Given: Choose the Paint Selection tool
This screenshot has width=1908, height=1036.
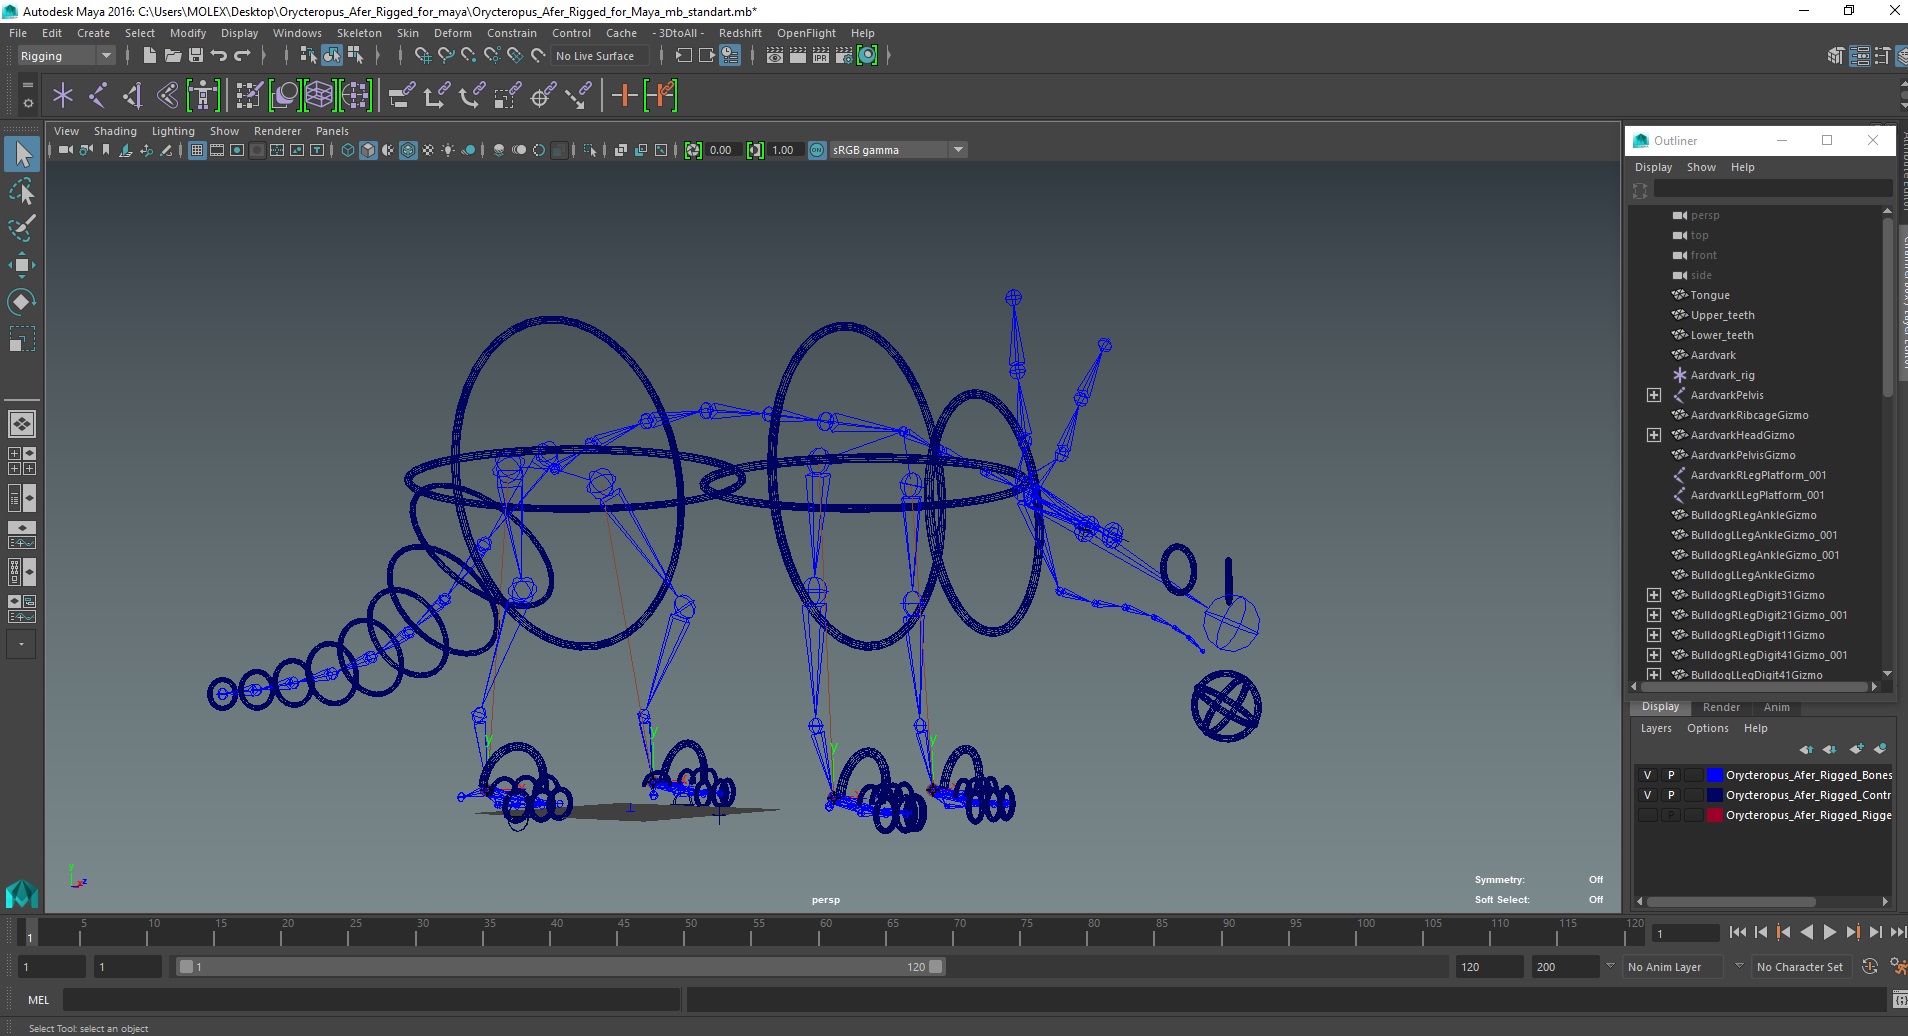Looking at the screenshot, I should coord(22,228).
